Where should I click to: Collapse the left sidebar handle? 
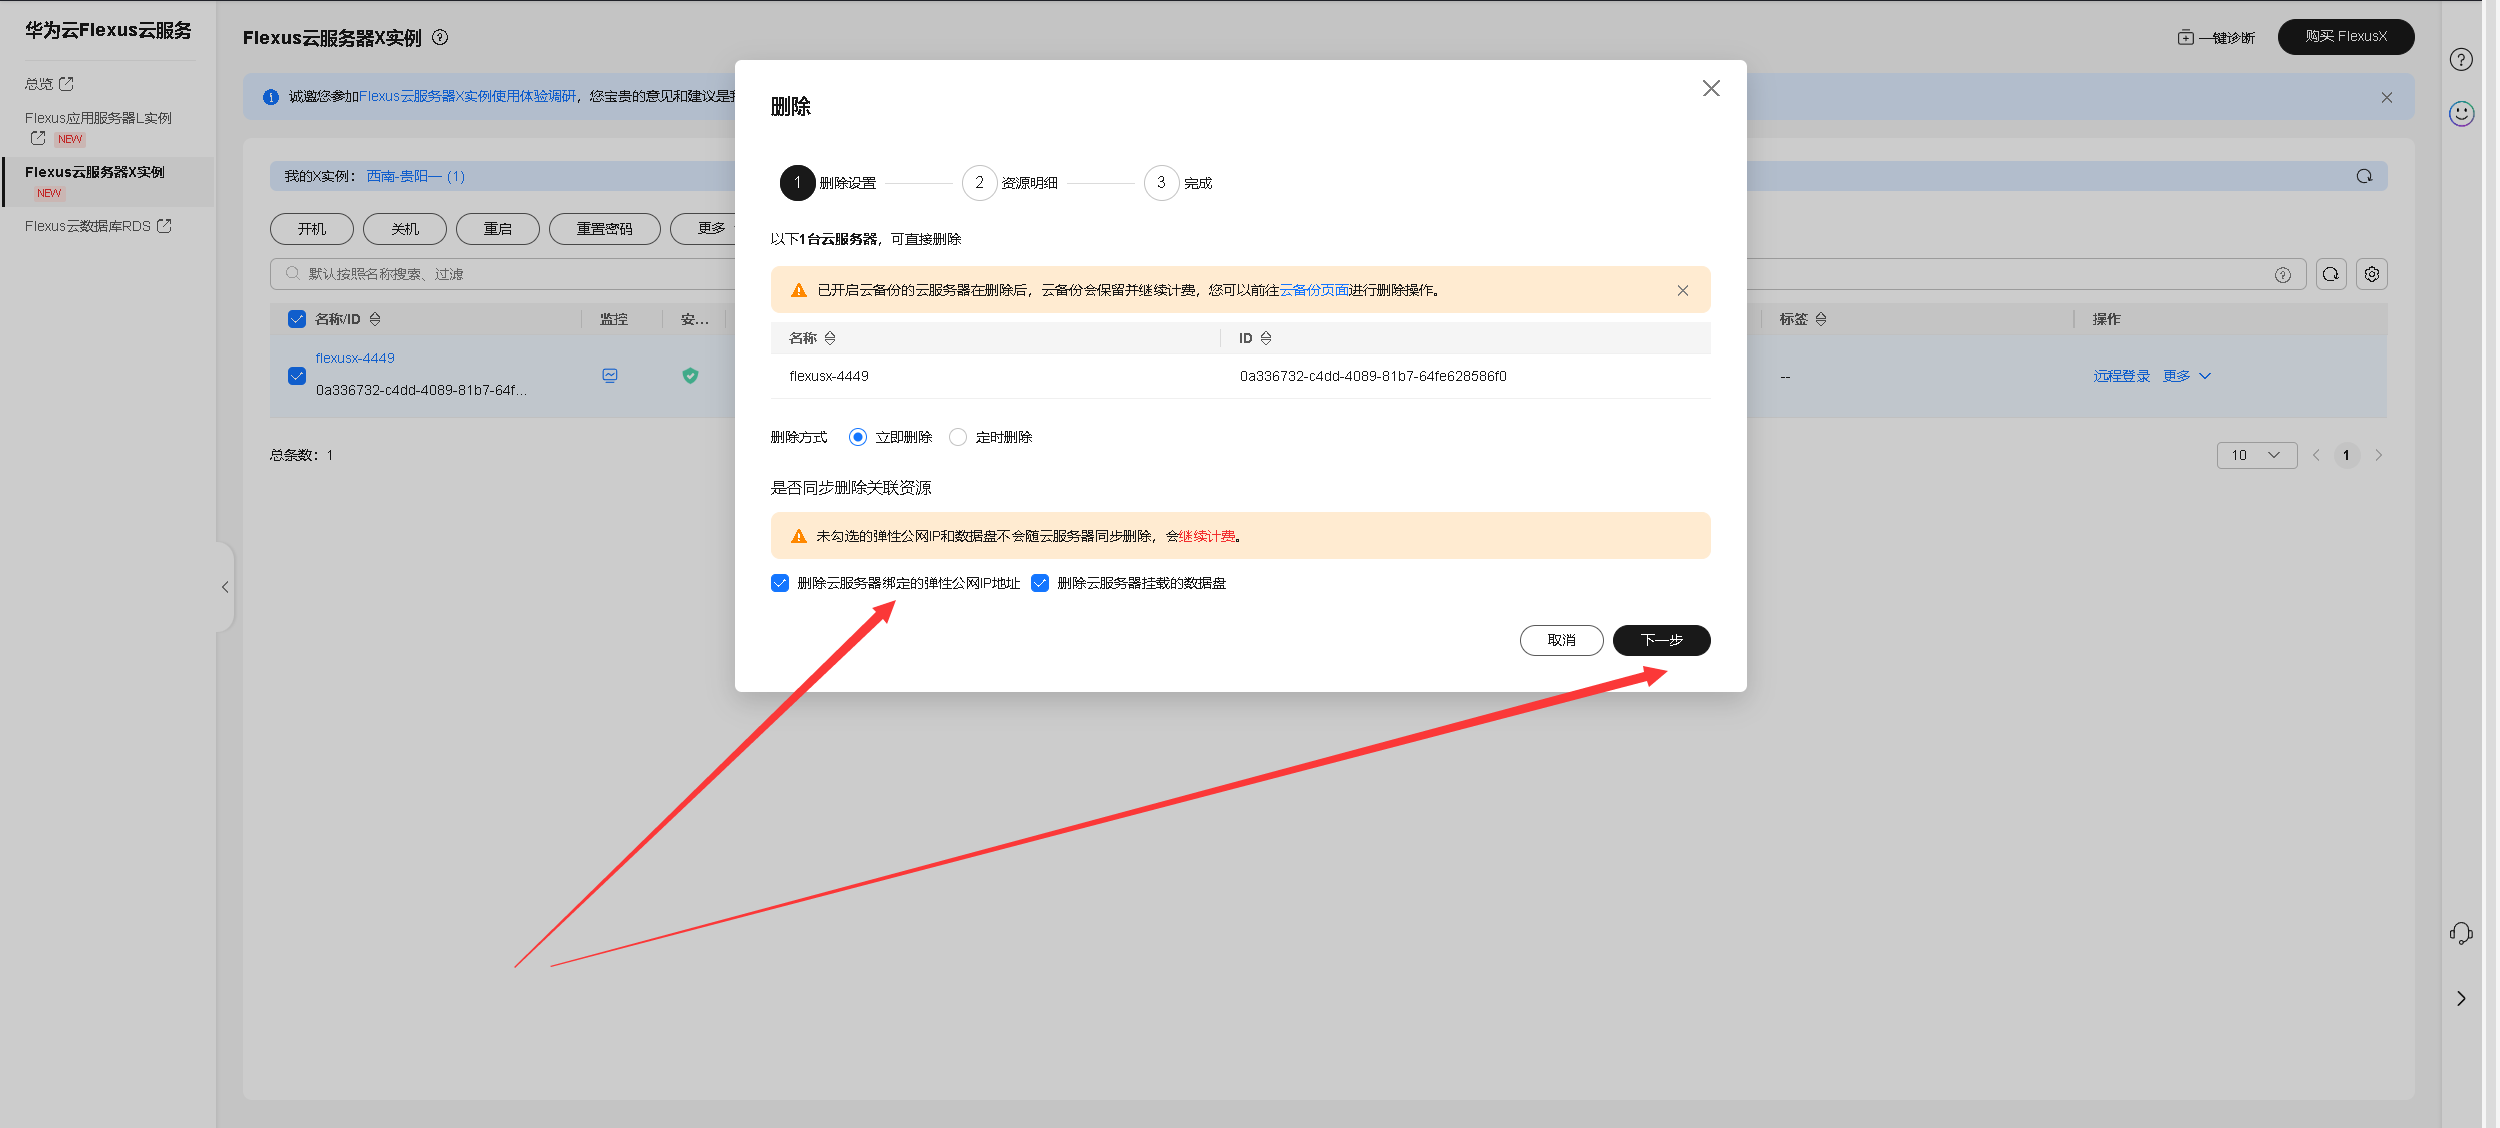tap(225, 587)
